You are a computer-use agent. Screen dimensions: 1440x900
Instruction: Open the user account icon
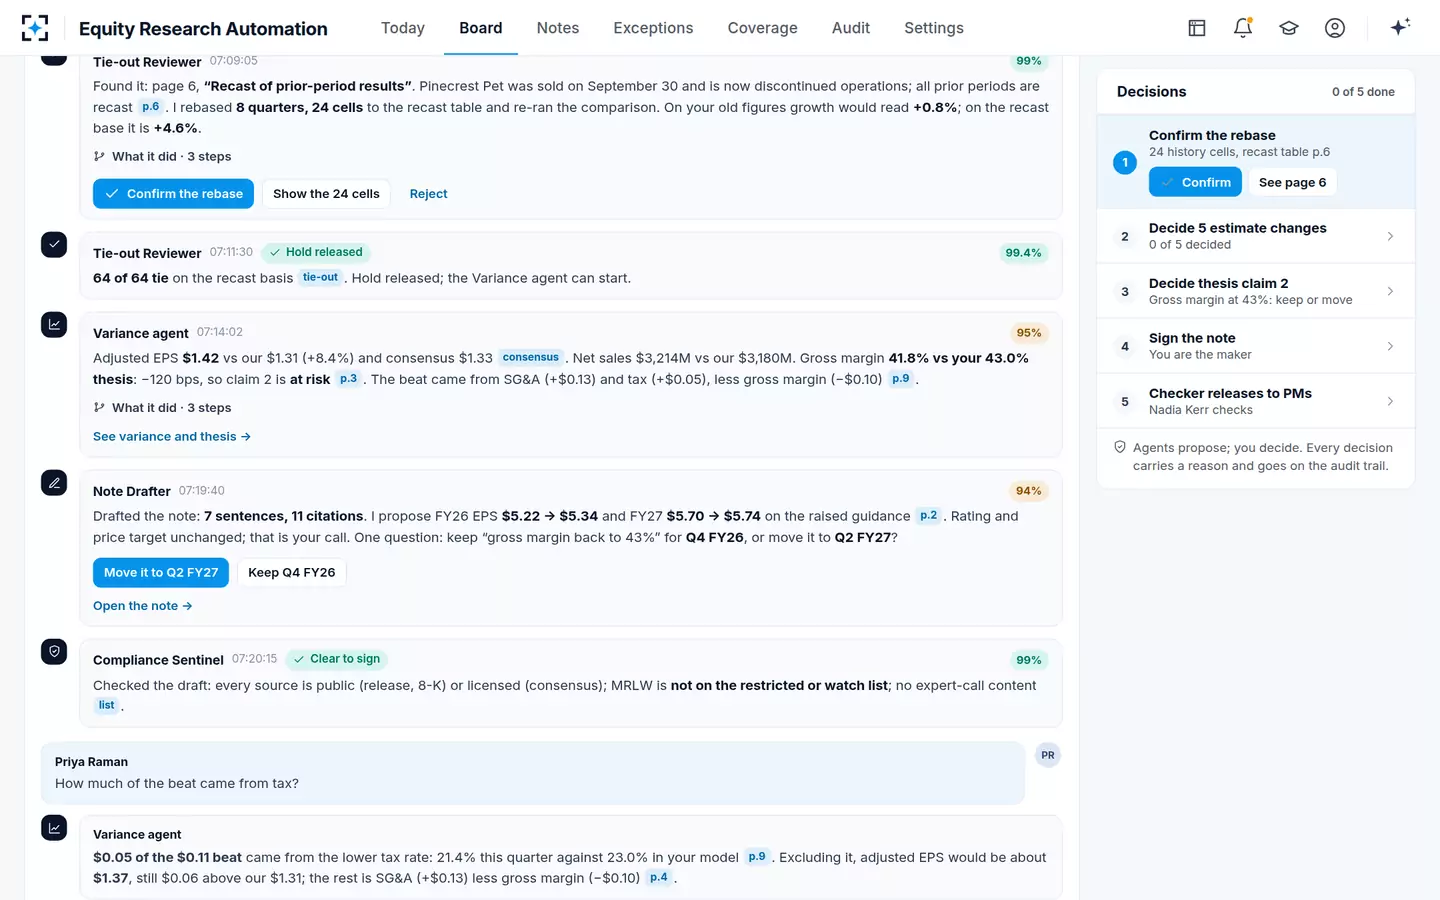pos(1335,28)
